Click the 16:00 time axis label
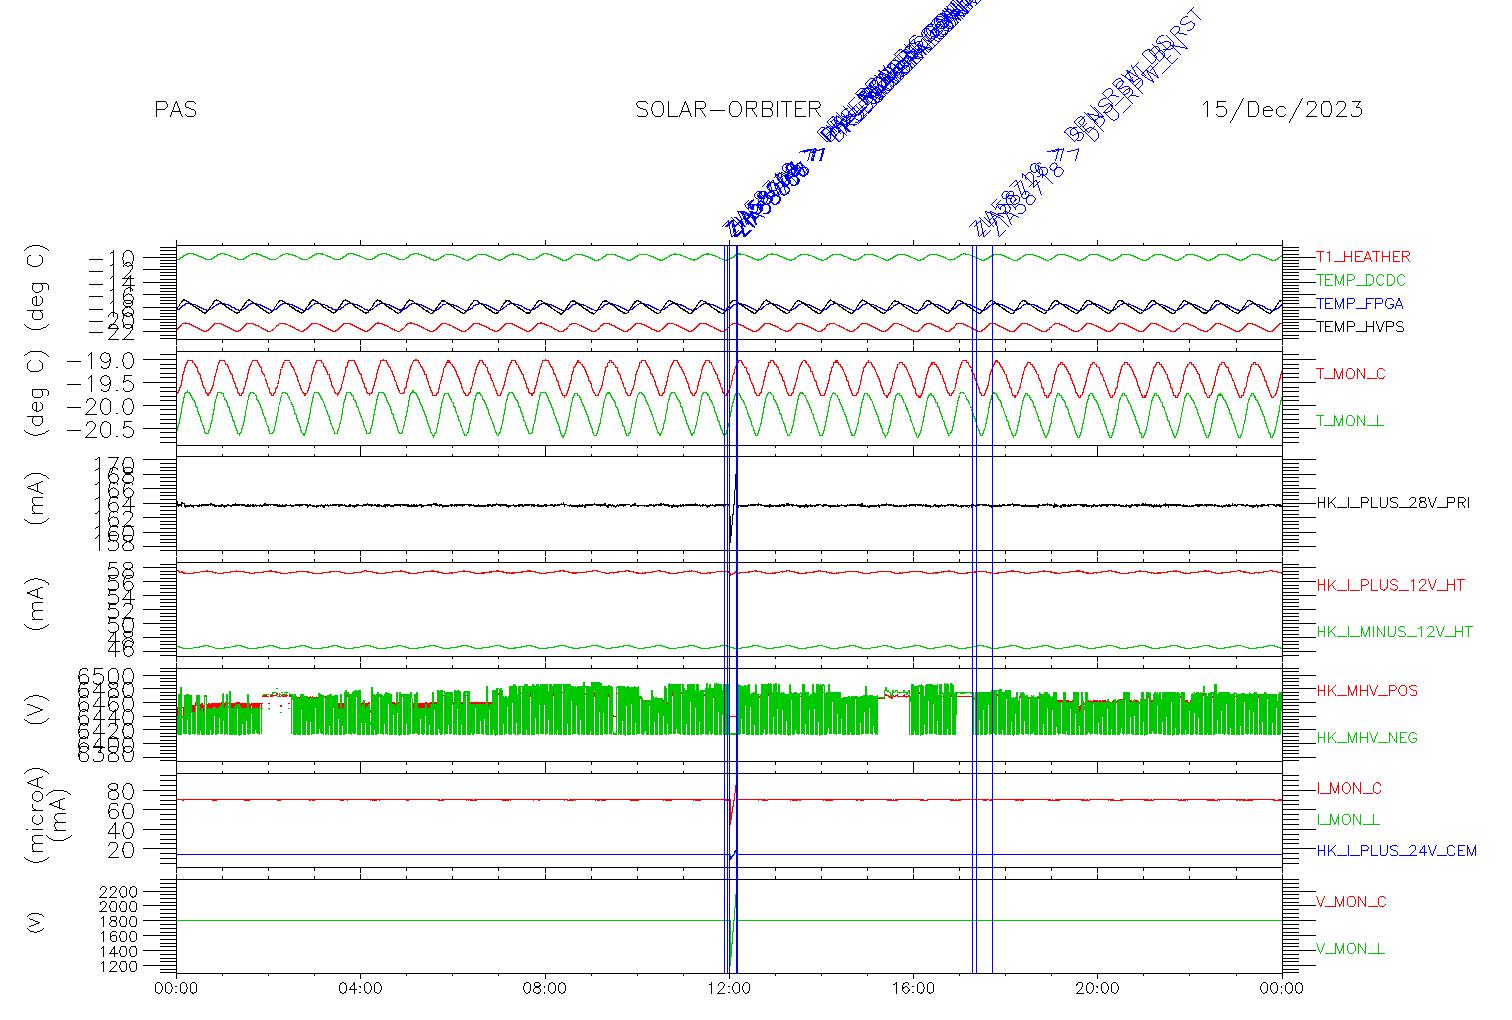The image size is (1512, 1020). (913, 989)
